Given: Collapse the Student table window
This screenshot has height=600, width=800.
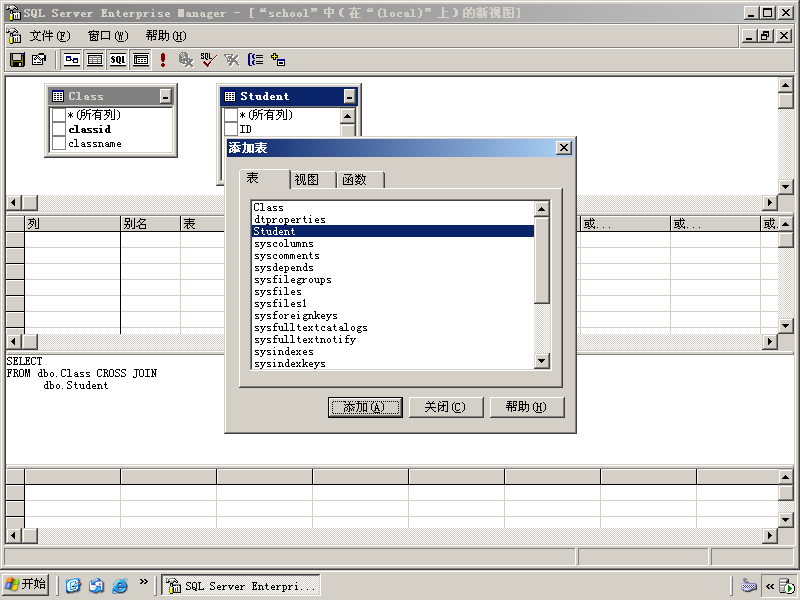Looking at the screenshot, I should 349,96.
